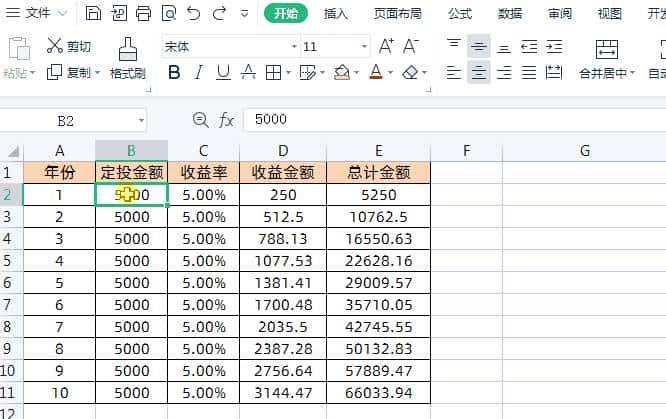Screen dimensions: 666x419
Task: Toggle horizontal center alignment
Action: point(479,72)
